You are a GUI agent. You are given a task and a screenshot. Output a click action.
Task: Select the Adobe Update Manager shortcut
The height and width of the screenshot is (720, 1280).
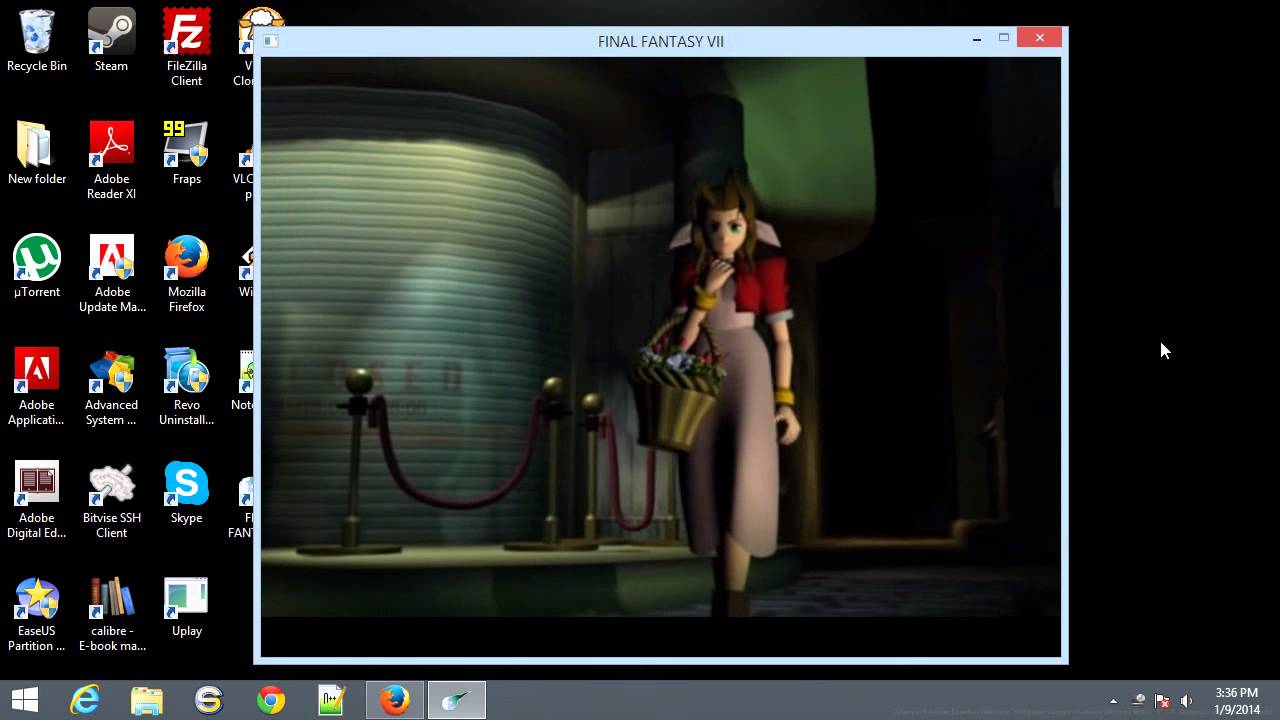click(x=111, y=274)
